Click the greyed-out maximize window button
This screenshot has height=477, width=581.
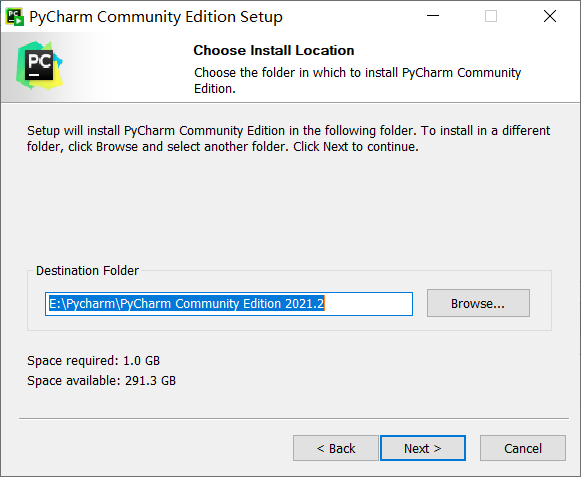click(491, 16)
